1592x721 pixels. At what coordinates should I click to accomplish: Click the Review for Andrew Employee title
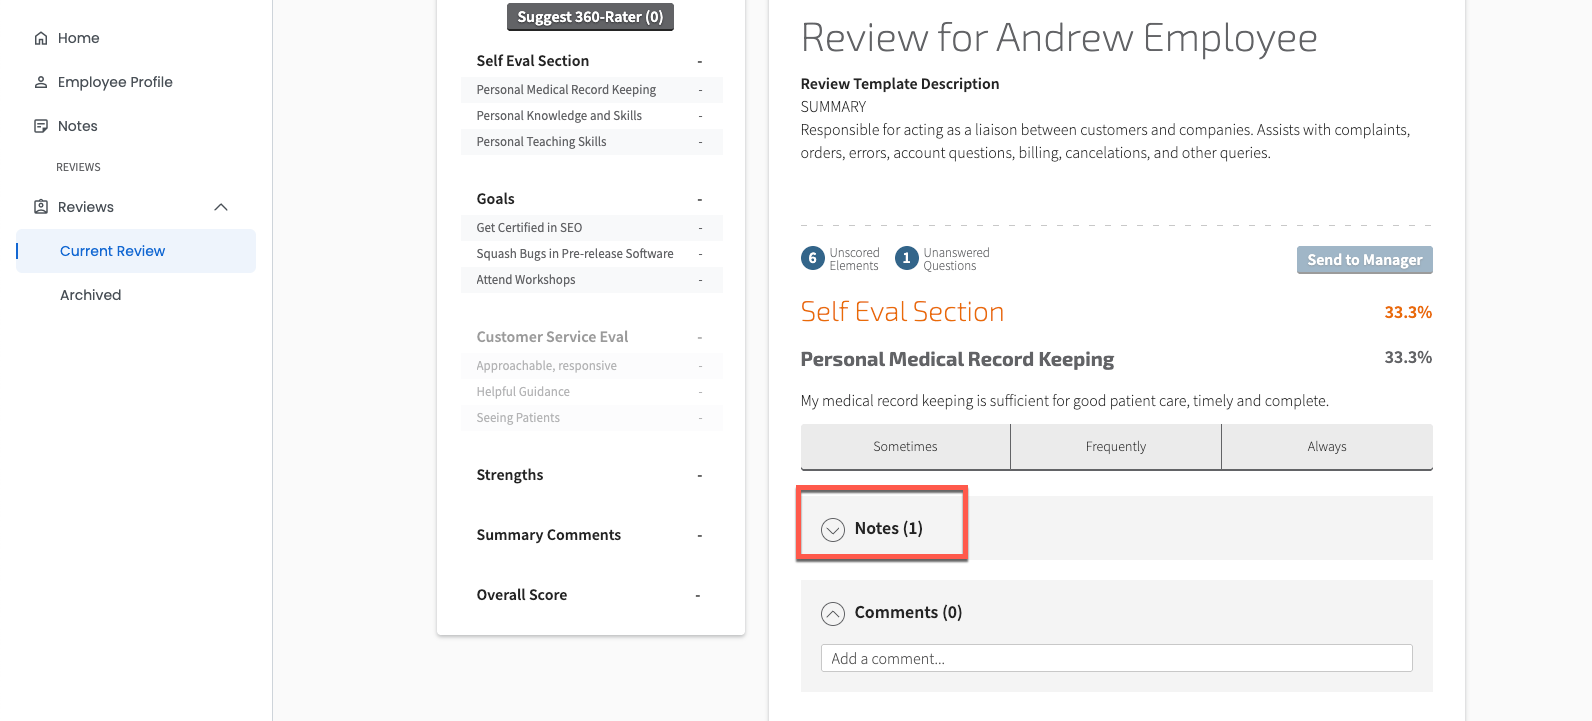click(1059, 38)
